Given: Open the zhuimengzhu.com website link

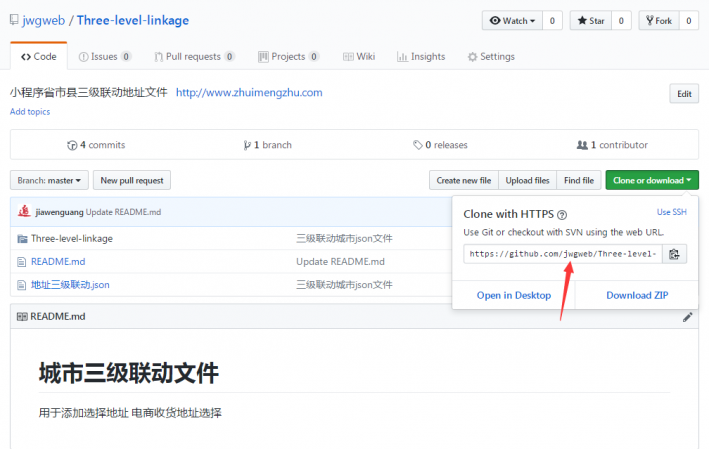Looking at the screenshot, I should (249, 93).
